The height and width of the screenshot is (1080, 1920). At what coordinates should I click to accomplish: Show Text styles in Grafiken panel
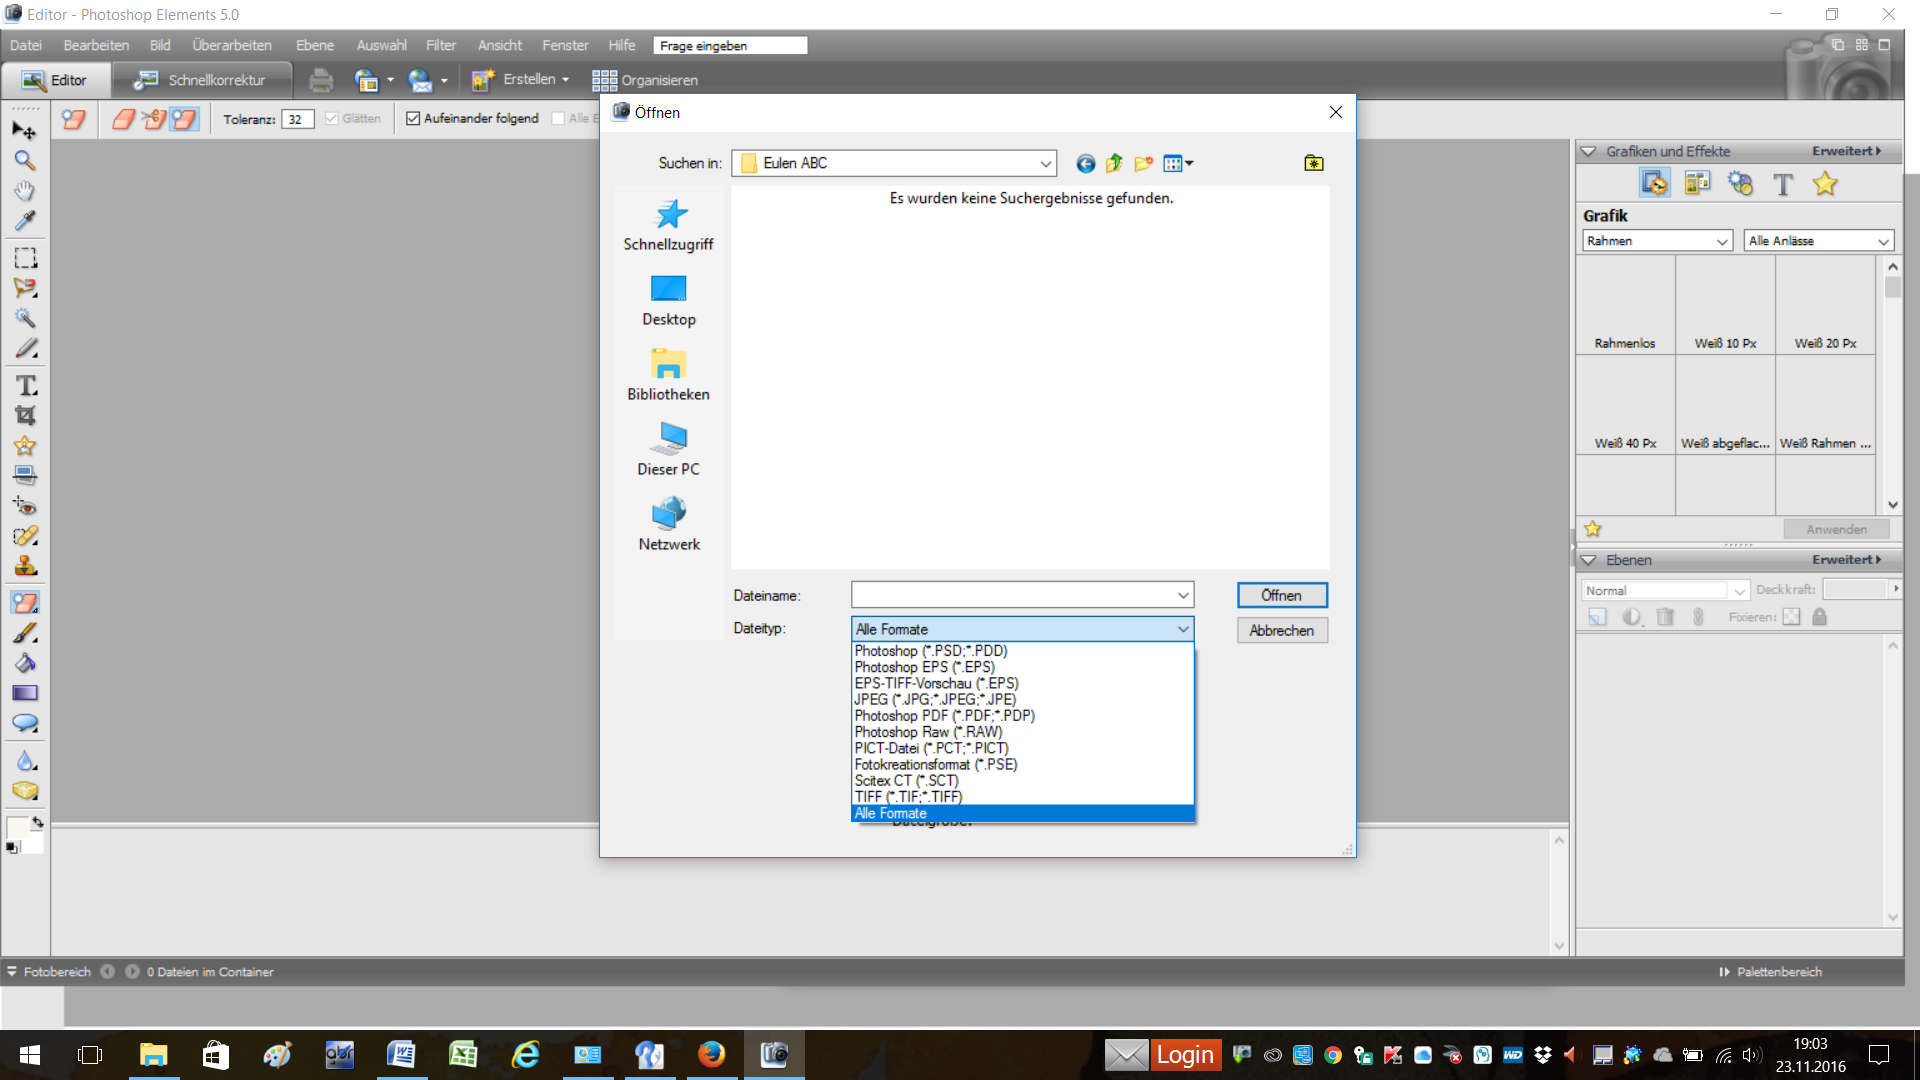(x=1783, y=183)
